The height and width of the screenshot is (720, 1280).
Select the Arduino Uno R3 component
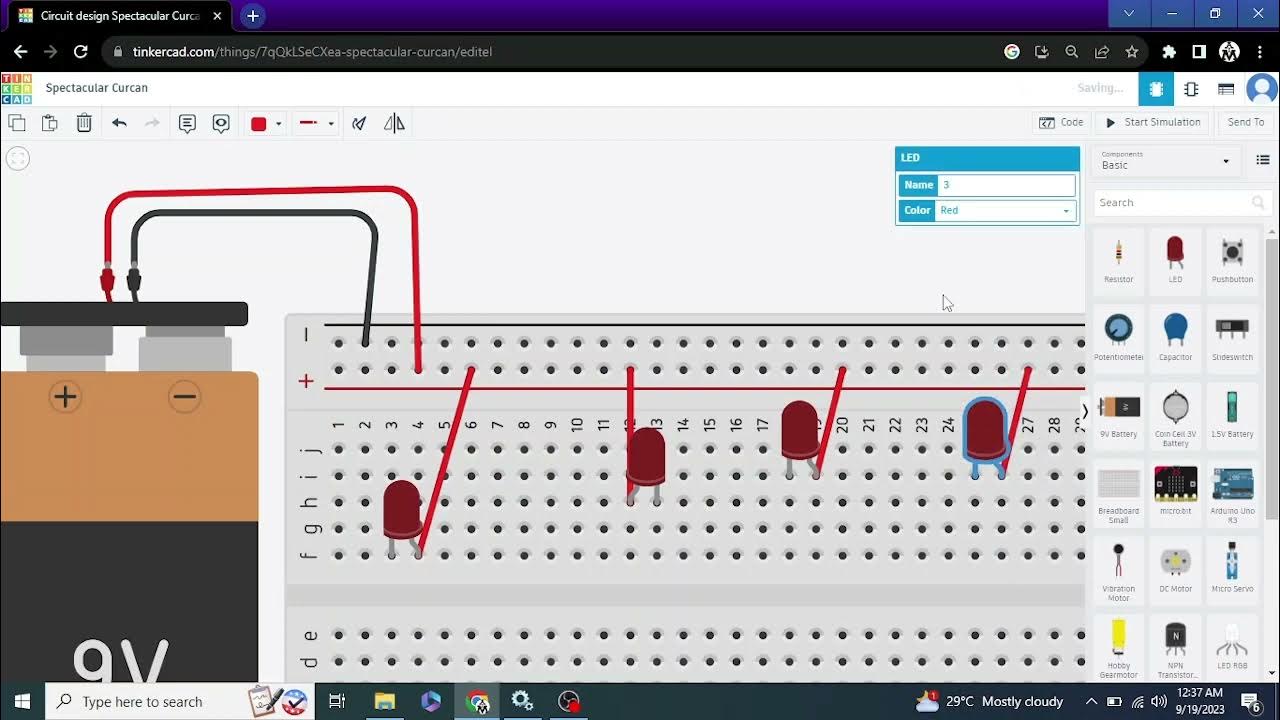click(x=1232, y=493)
